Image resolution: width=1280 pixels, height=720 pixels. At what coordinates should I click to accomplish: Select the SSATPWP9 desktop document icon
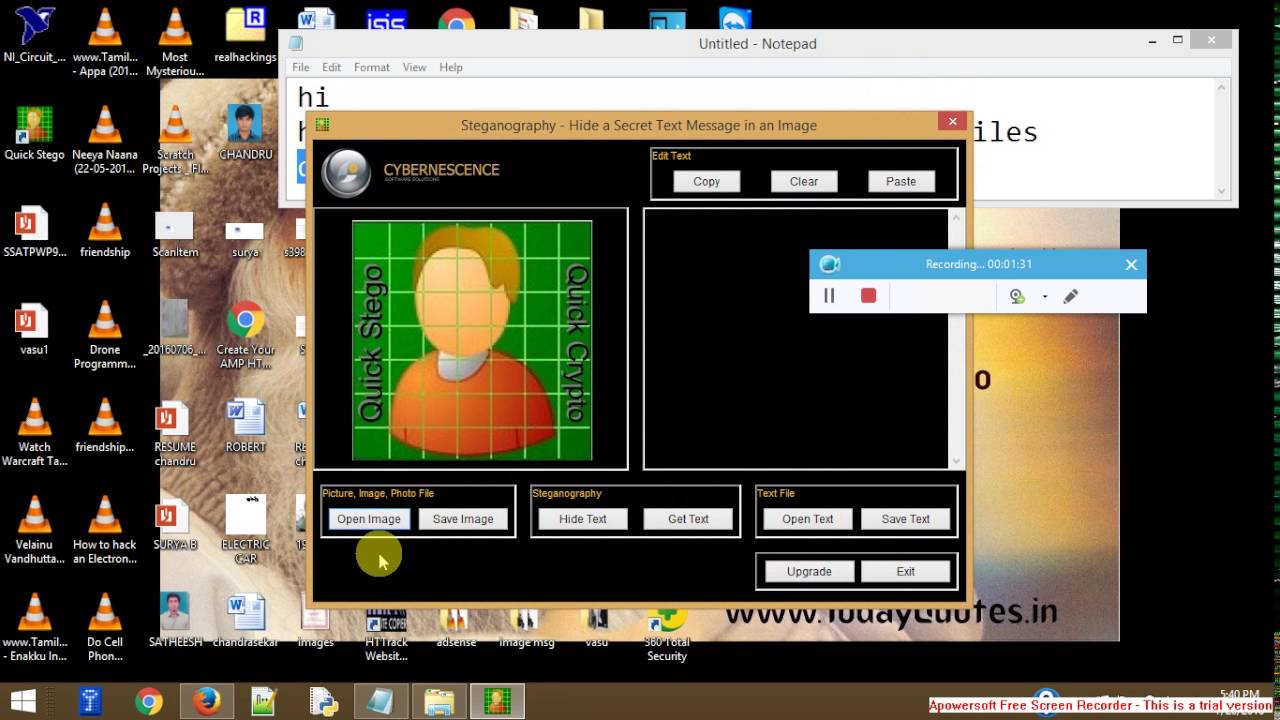(34, 230)
